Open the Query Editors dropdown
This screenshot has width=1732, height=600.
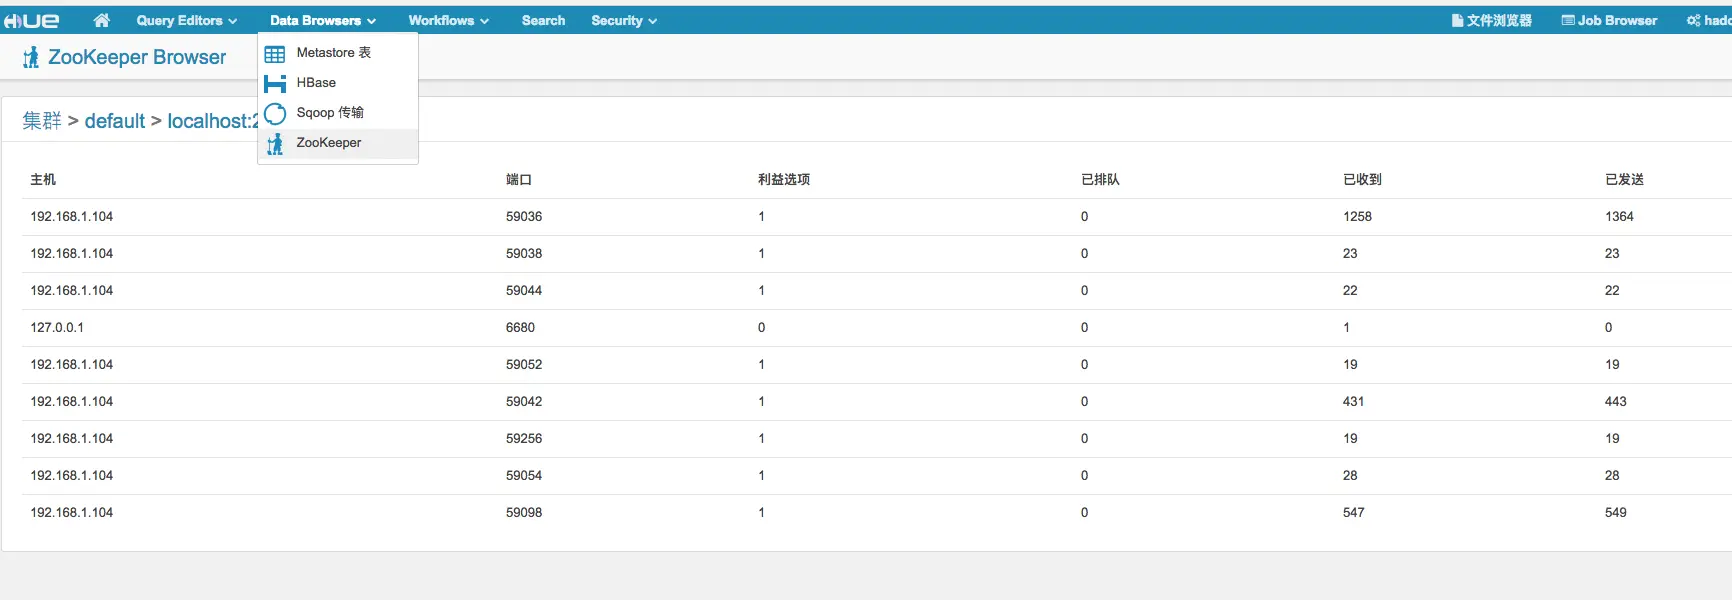coord(187,20)
